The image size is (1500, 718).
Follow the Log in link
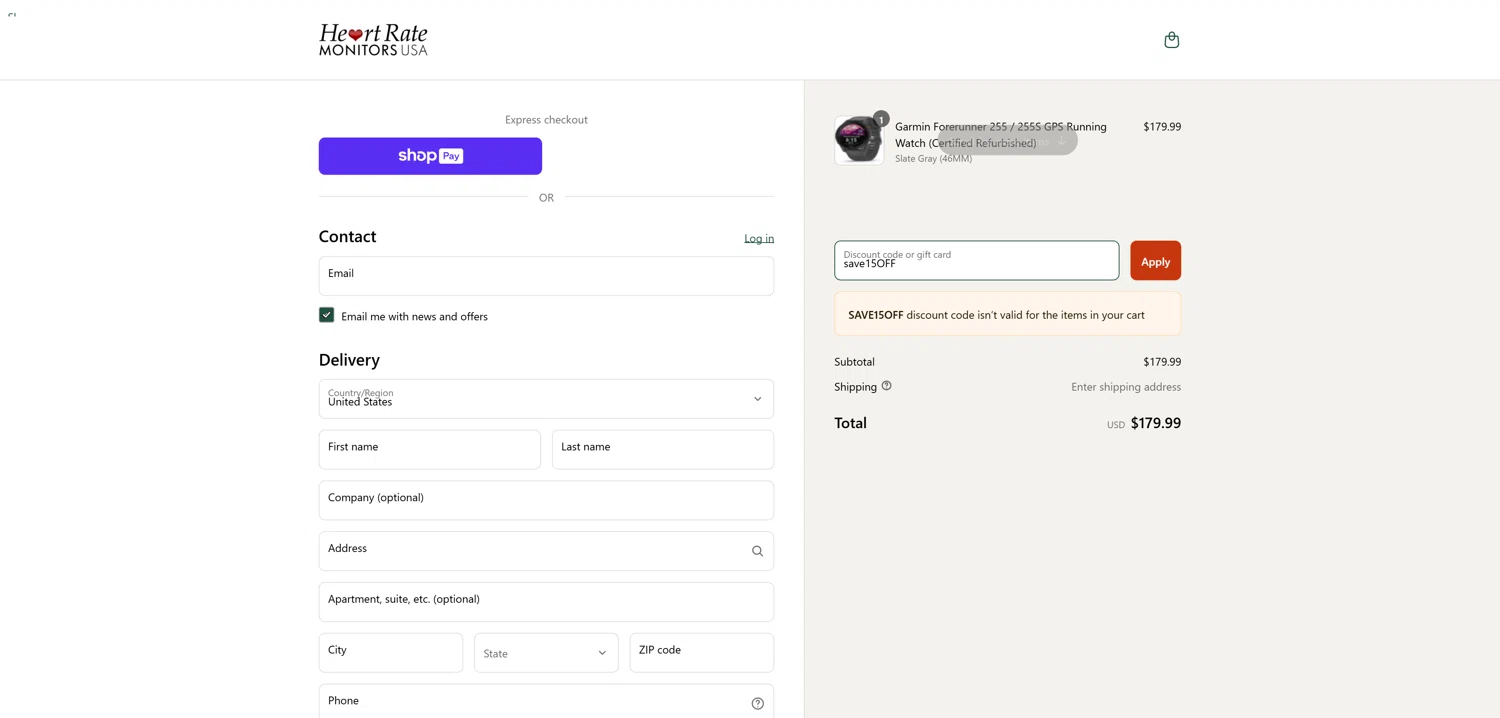[x=759, y=238]
